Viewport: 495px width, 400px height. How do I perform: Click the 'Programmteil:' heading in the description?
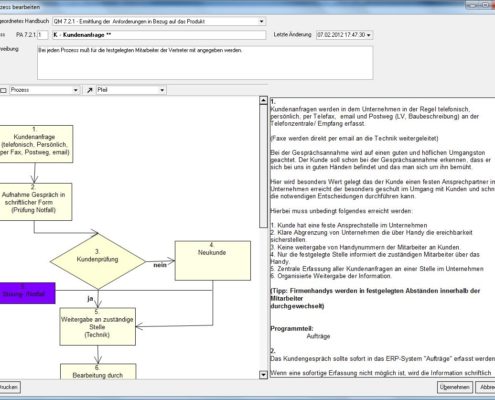pos(291,328)
